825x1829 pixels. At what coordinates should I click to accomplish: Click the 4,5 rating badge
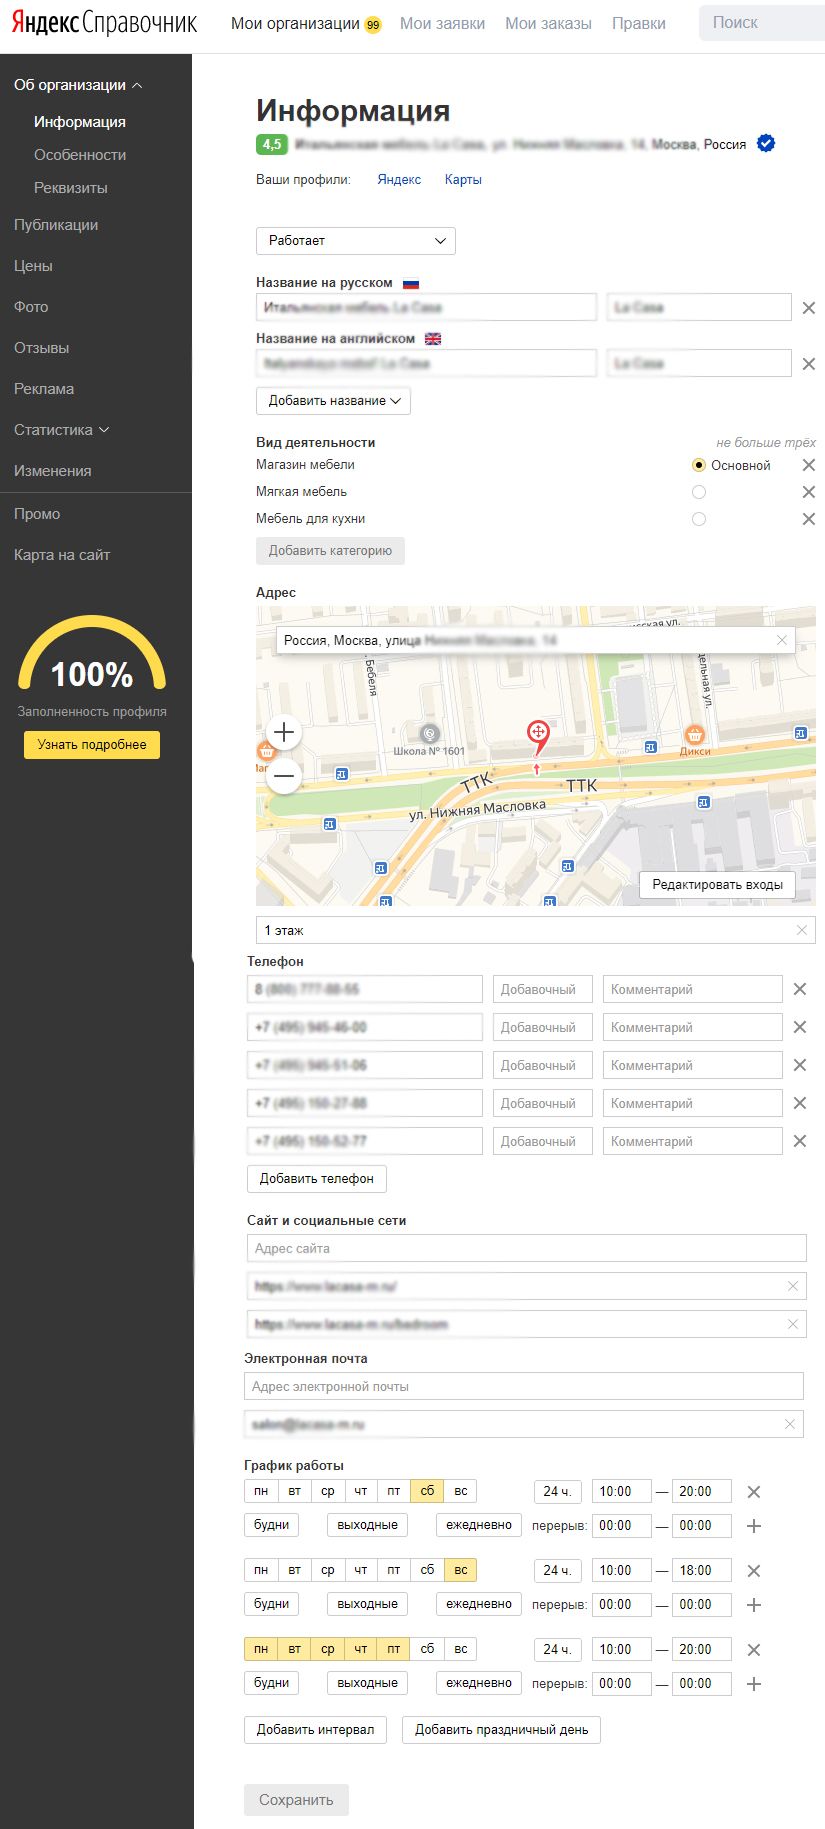272,144
